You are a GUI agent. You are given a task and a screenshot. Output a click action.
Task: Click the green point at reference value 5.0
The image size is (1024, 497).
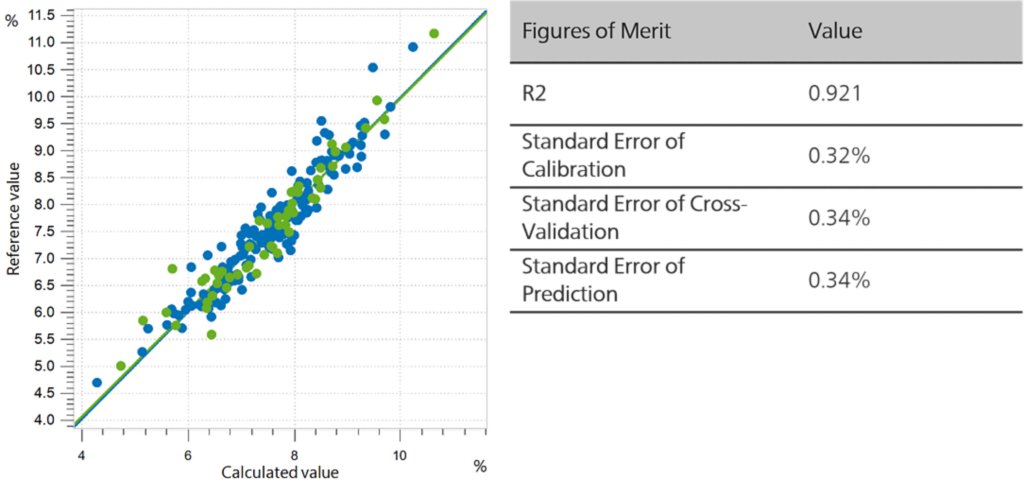(121, 366)
